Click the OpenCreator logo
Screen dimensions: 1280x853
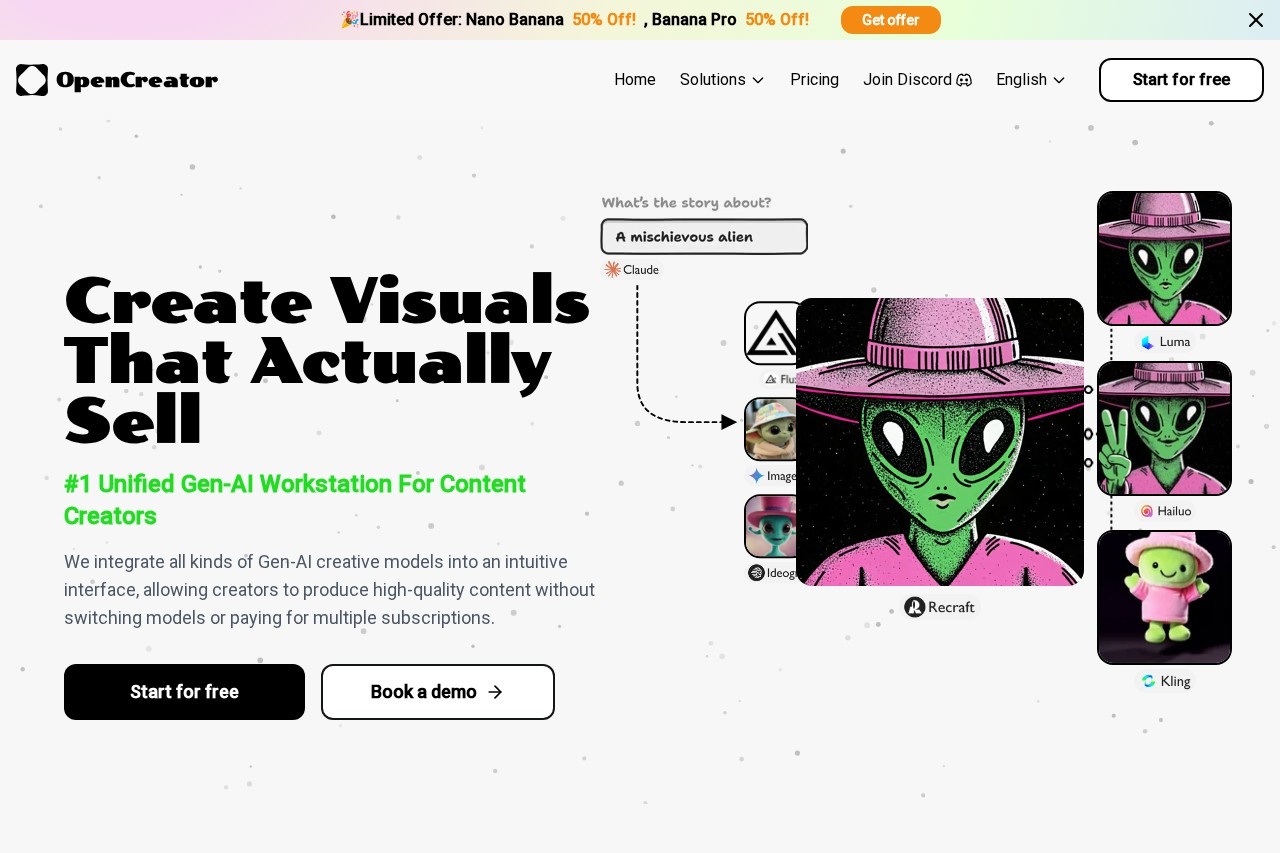[x=117, y=80]
